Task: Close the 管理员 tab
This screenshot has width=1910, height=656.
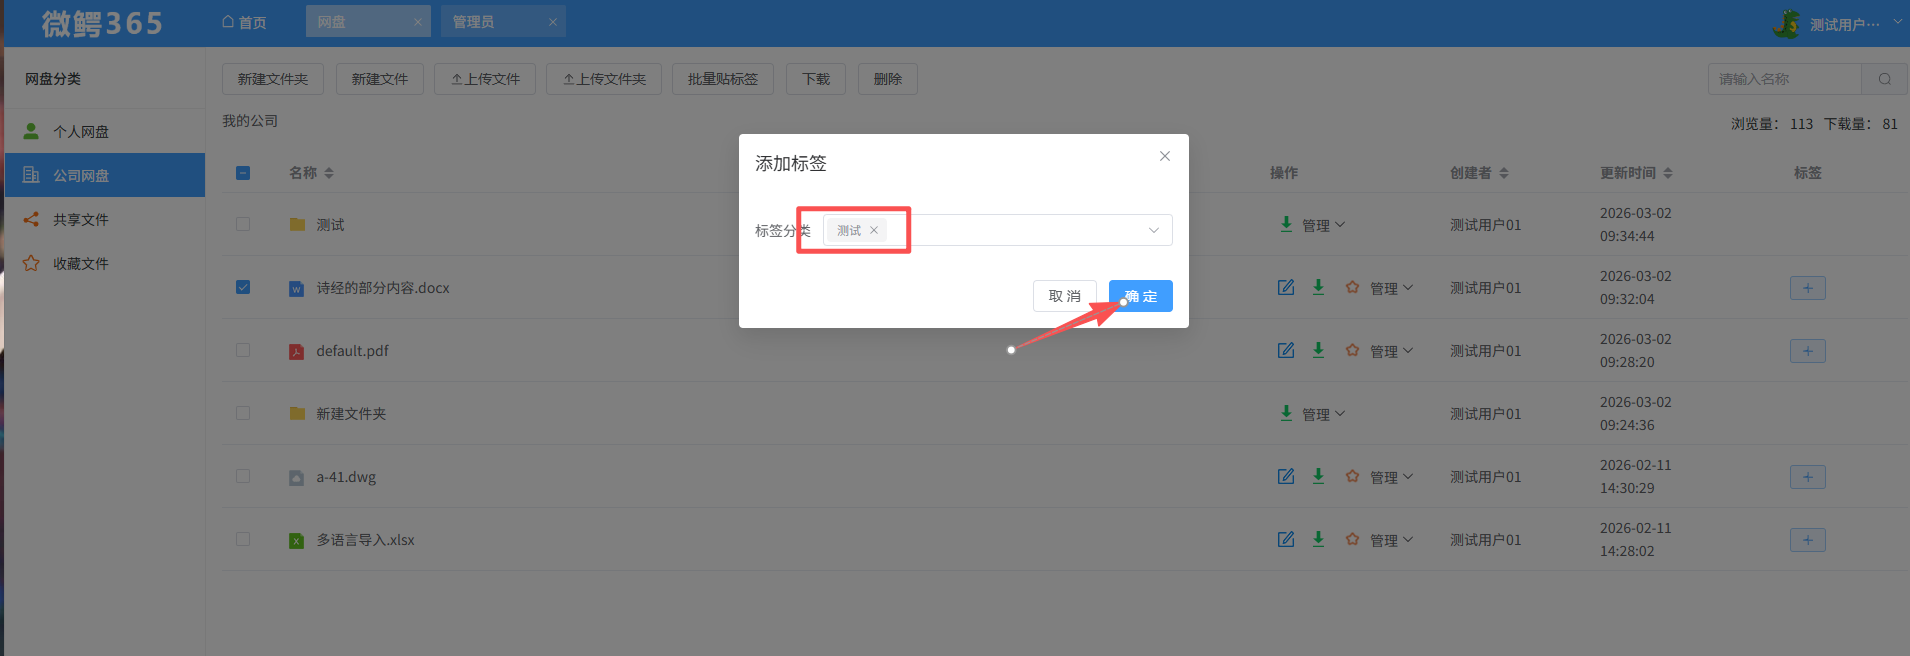Action: pos(553,22)
